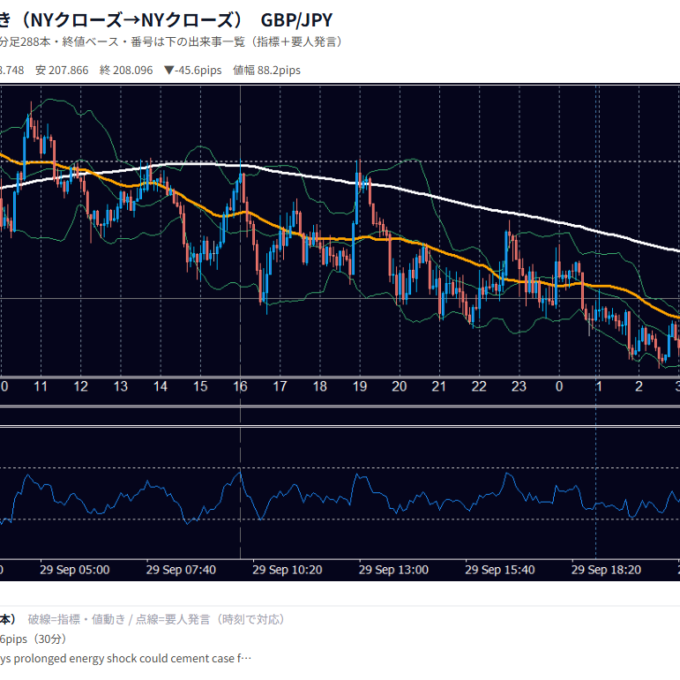This screenshot has height=680, width=680.
Task: Click hour label 12 on the chart axis
Action: coord(81,386)
